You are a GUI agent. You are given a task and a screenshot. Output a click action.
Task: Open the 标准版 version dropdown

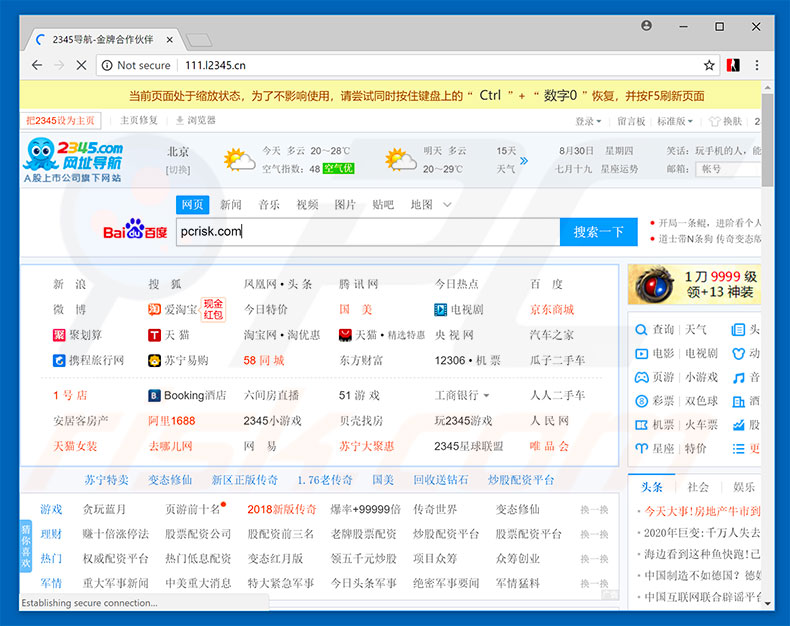675,121
